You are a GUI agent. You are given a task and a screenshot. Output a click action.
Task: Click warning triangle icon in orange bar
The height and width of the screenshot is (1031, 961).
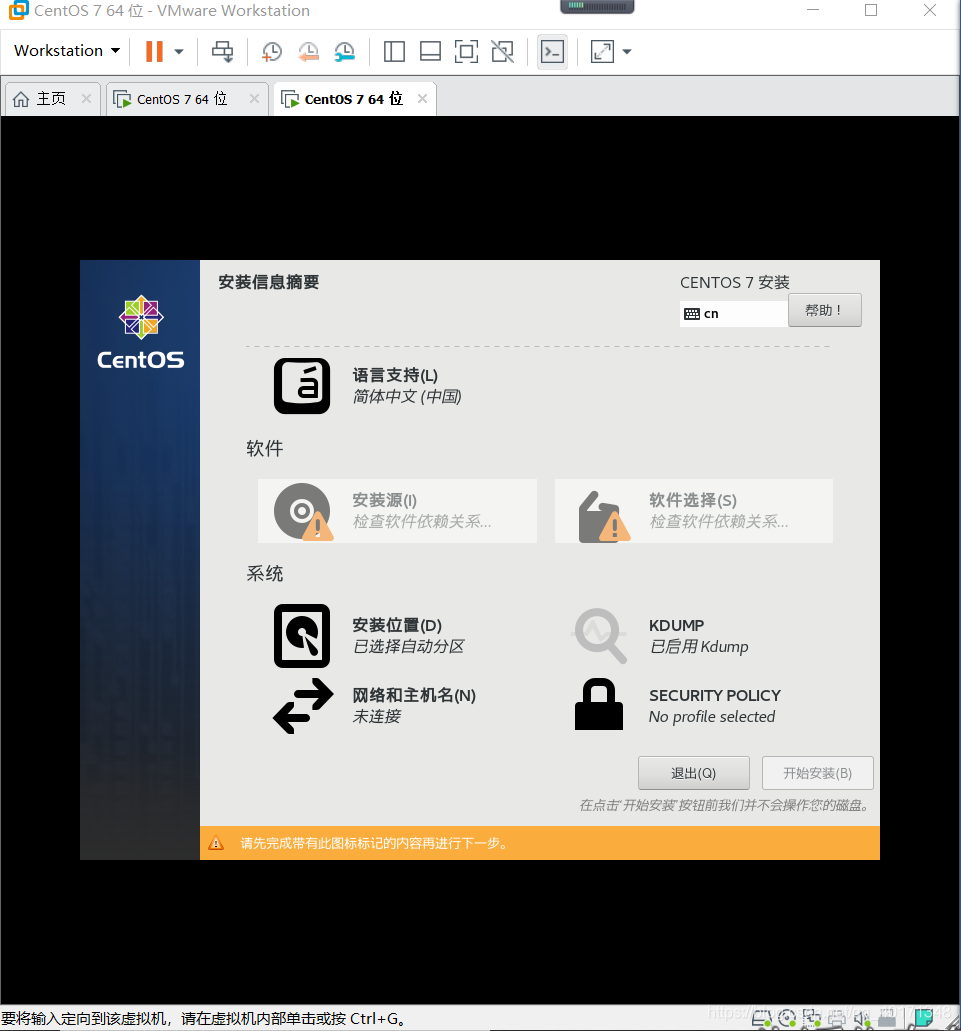coord(216,843)
